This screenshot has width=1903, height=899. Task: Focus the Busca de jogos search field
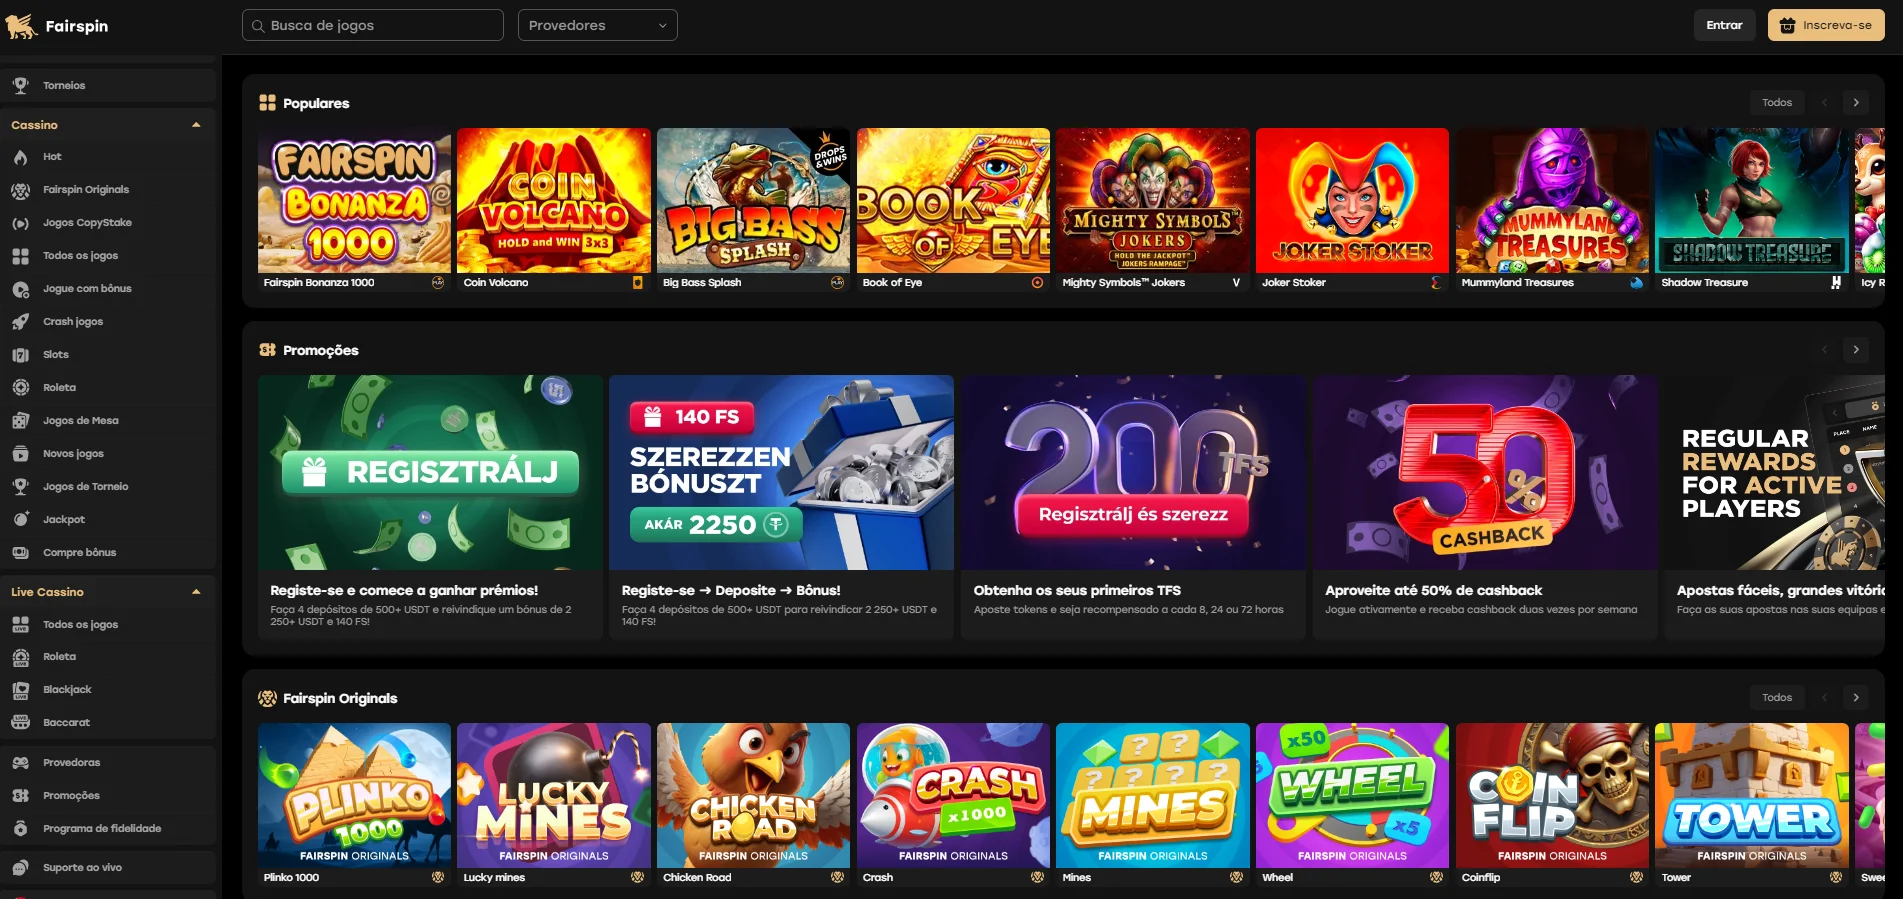[373, 25]
